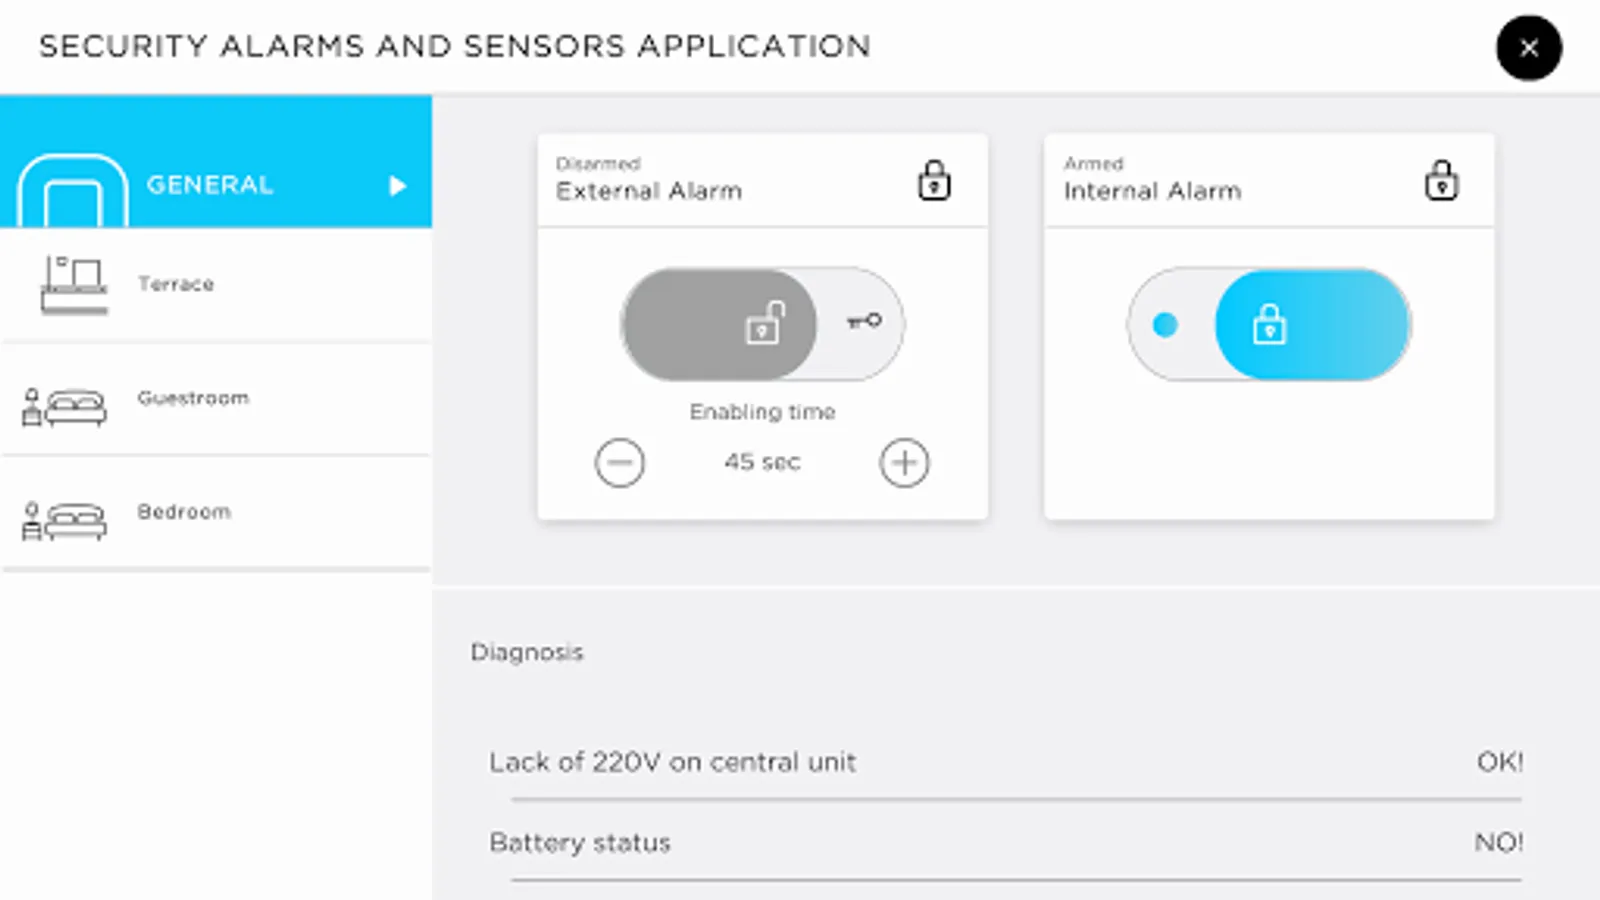Click the External Alarm padlock icon

coord(934,181)
